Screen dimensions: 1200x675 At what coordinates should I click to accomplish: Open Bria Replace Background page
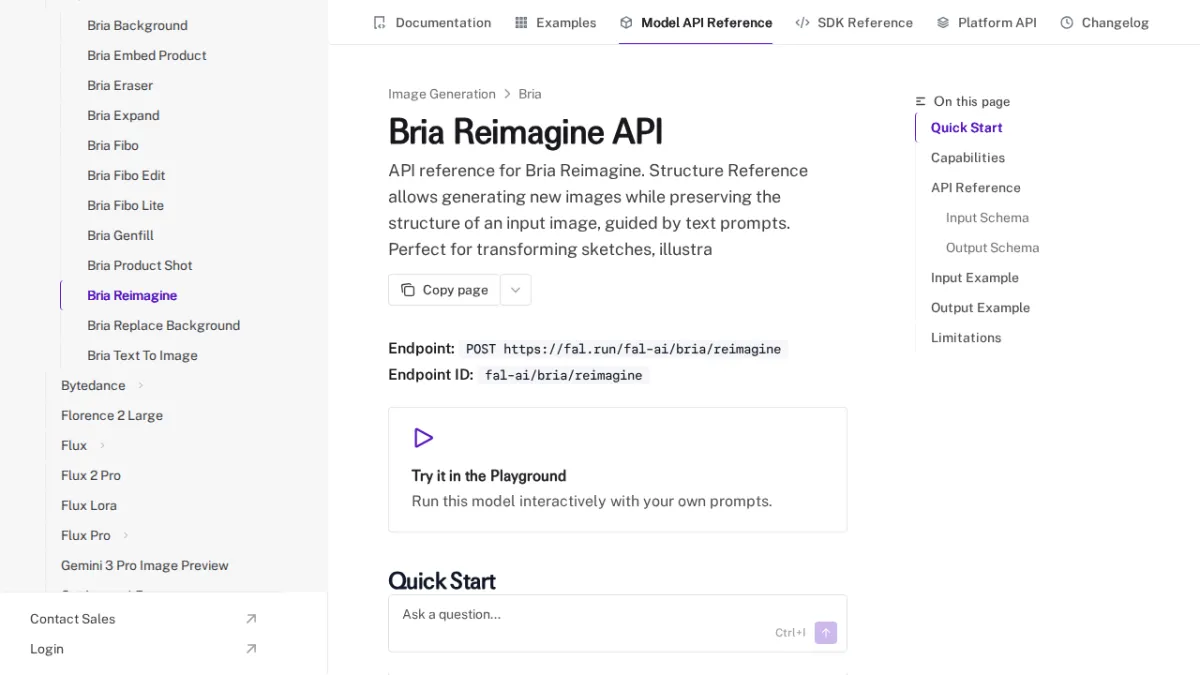pyautogui.click(x=163, y=325)
